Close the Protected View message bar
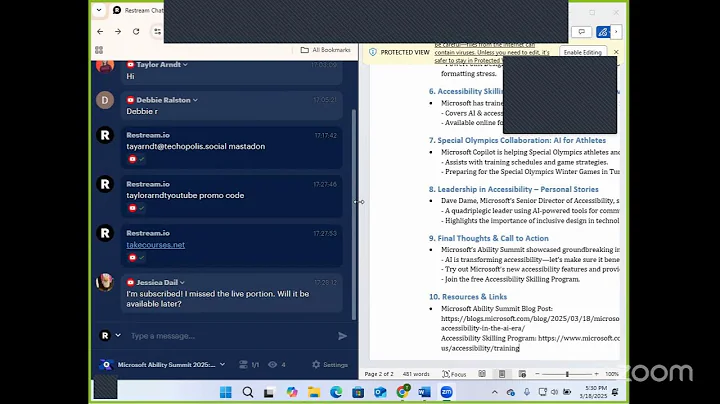This screenshot has width=720, height=404. point(616,52)
